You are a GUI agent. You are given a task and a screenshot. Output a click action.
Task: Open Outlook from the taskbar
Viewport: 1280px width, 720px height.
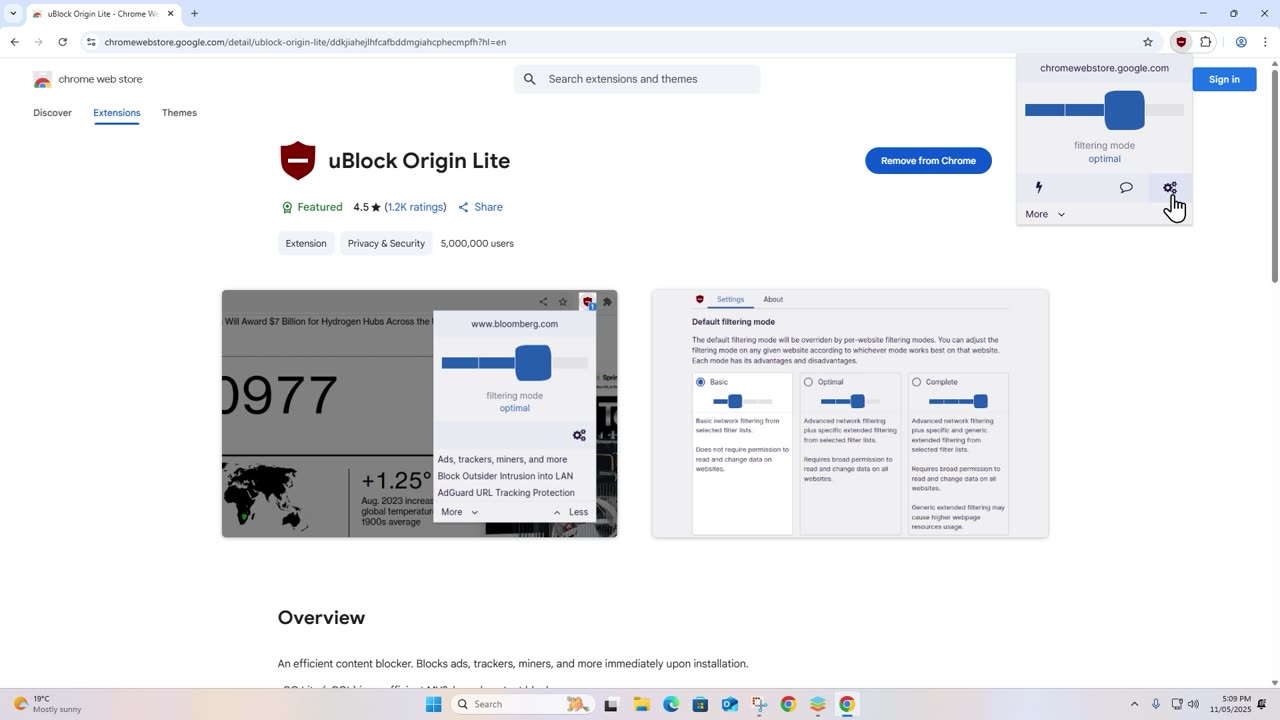[730, 704]
